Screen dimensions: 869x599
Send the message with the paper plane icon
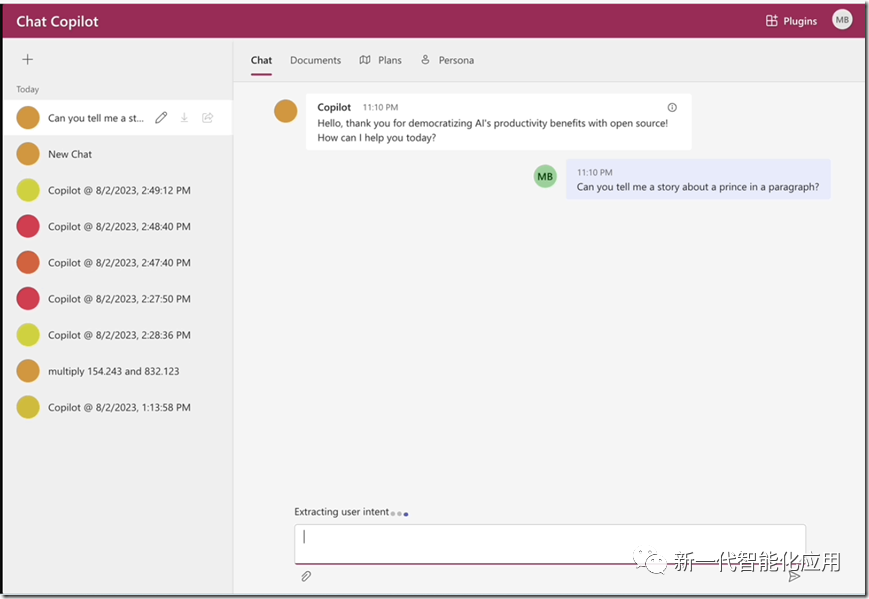coord(794,576)
